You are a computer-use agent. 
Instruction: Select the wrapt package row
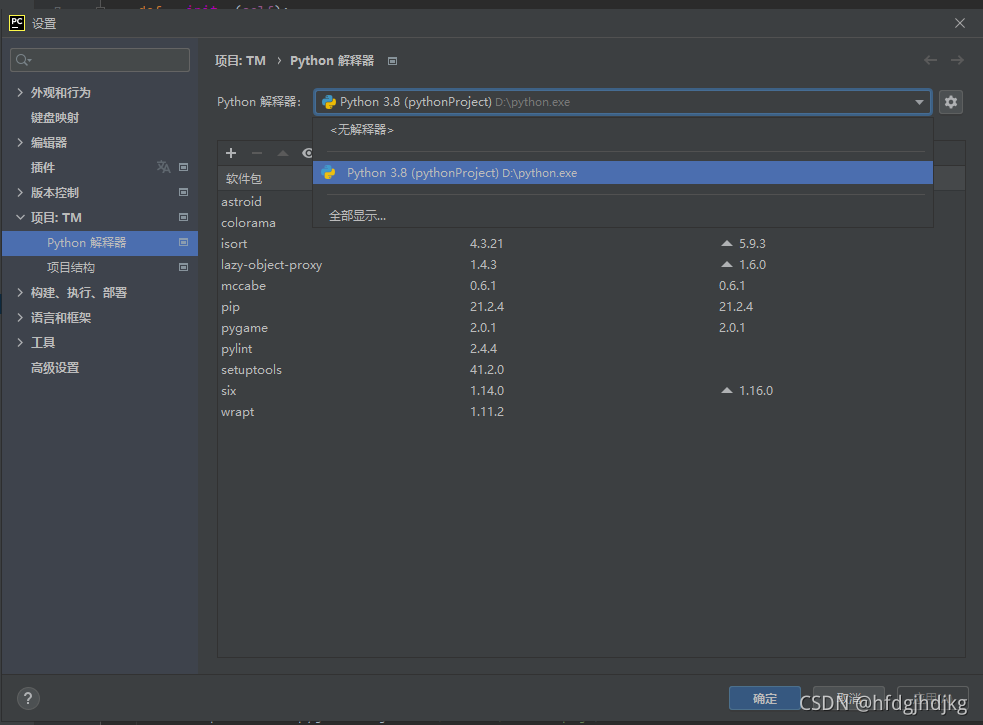[x=591, y=411]
